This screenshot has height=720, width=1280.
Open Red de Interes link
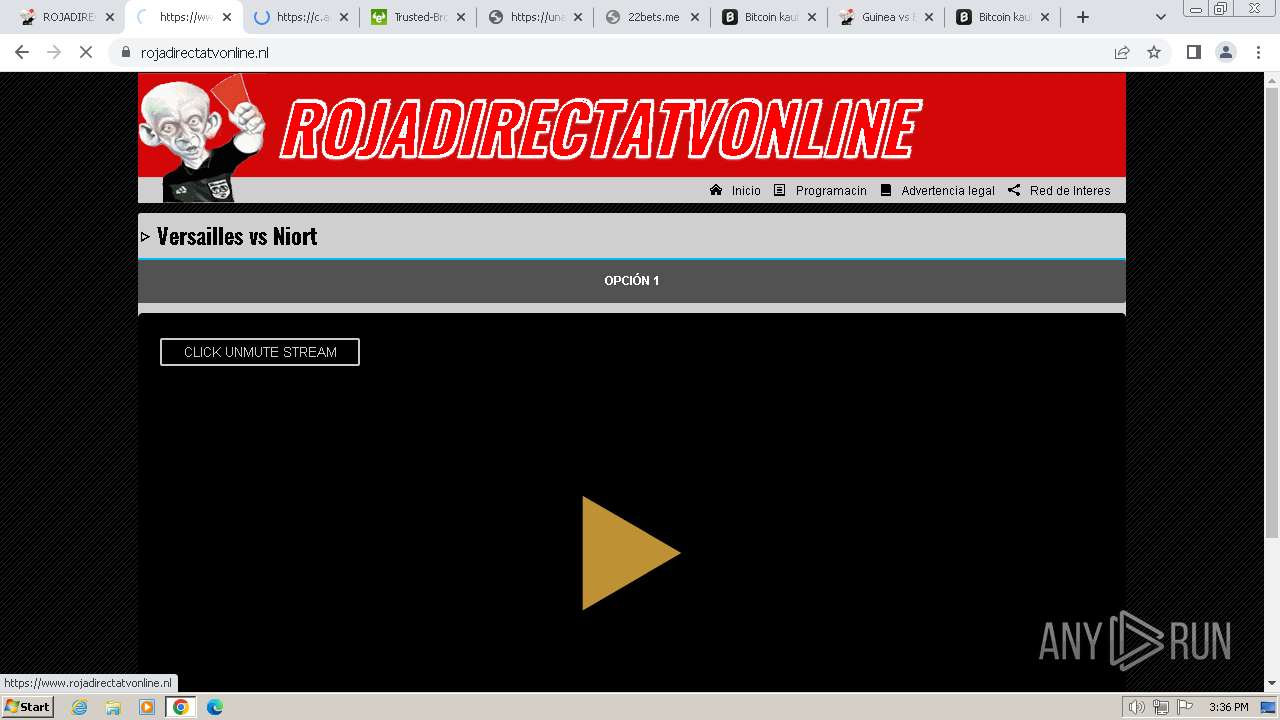[x=1070, y=191]
